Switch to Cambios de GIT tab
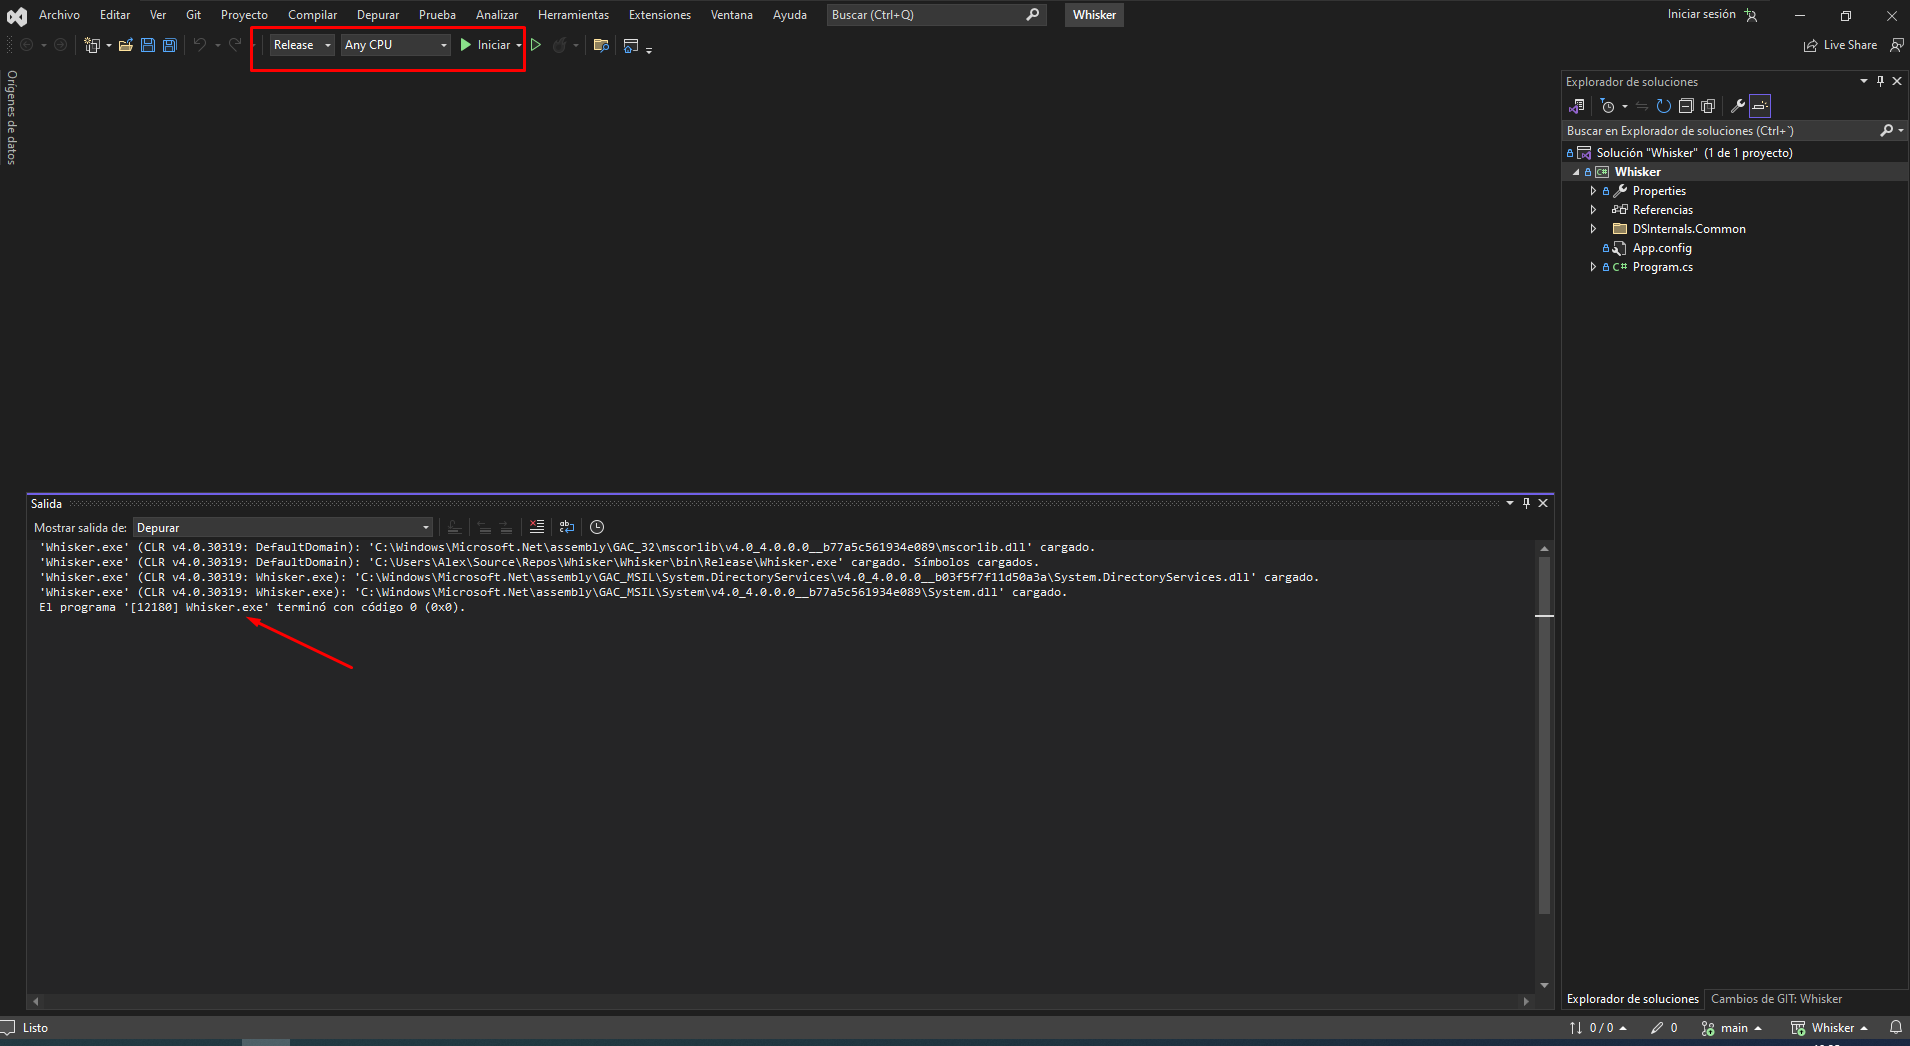Screen dimensions: 1910x1046 coord(1776,999)
